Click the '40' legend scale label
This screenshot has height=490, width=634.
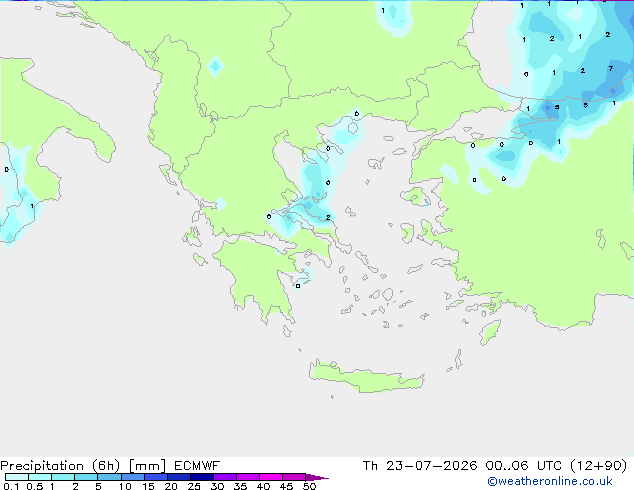[263, 486]
